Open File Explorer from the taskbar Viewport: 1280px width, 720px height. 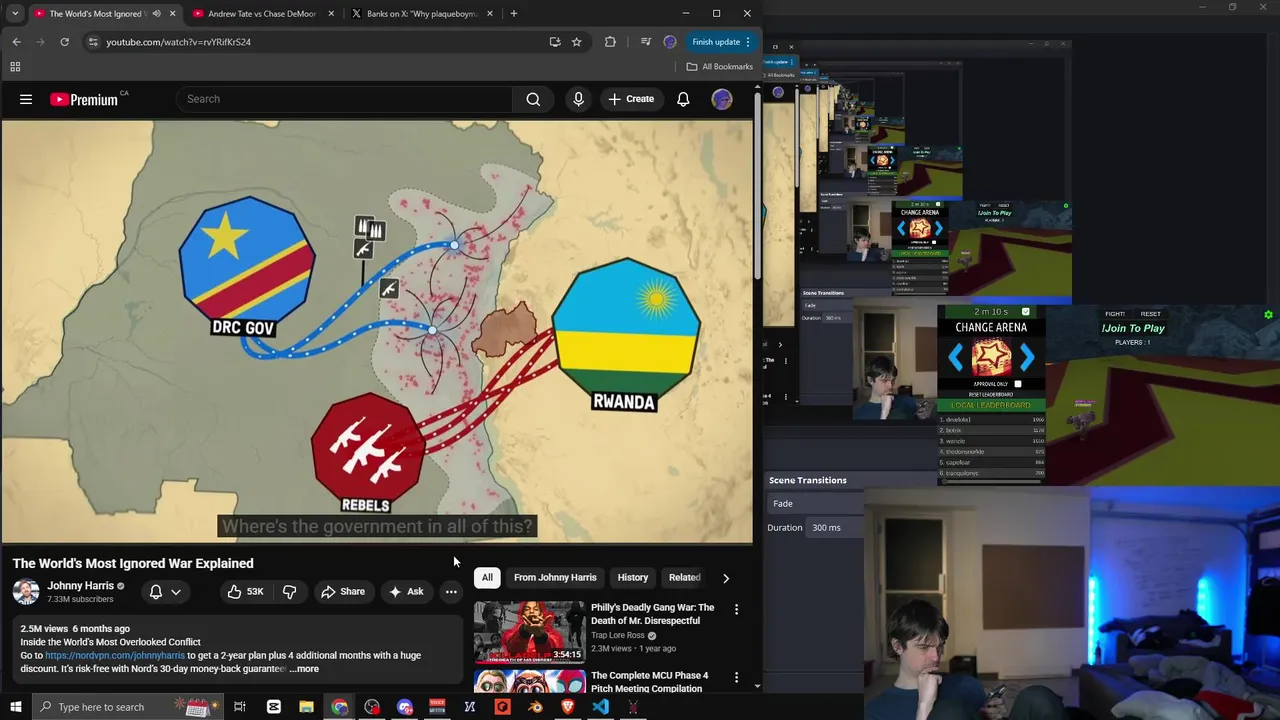click(x=306, y=707)
